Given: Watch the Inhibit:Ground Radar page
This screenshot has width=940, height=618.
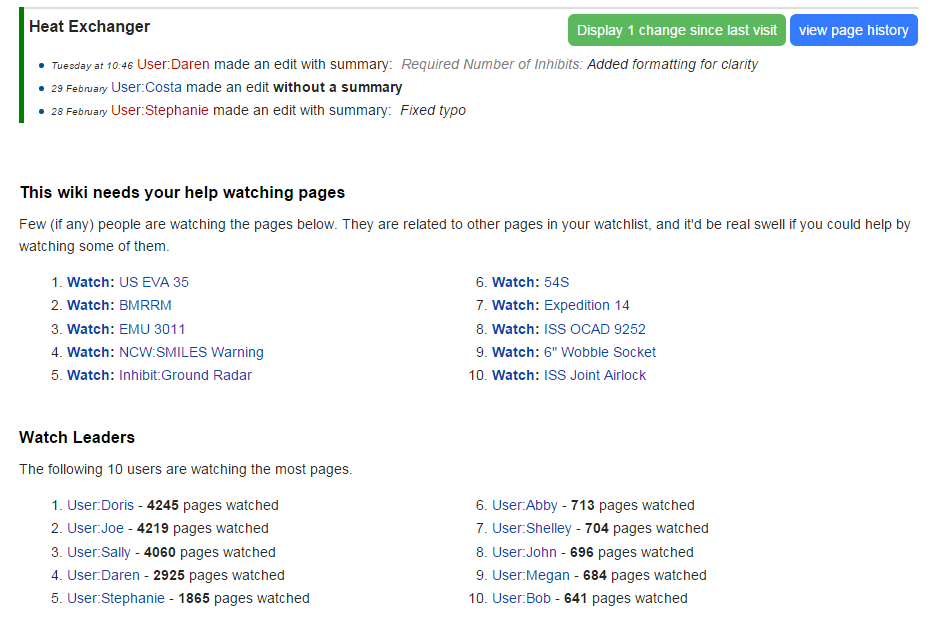Looking at the screenshot, I should [x=91, y=375].
